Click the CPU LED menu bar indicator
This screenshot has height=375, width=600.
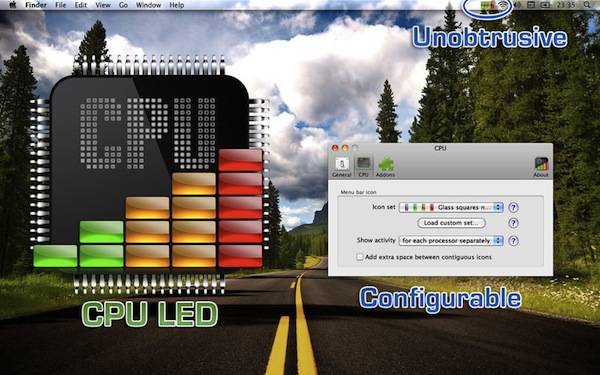point(488,5)
